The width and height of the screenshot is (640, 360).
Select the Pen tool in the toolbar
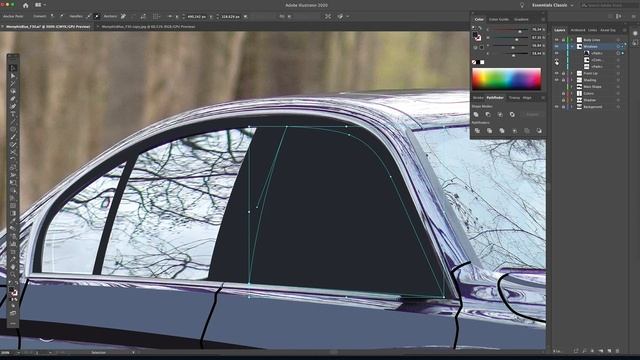coord(13,99)
